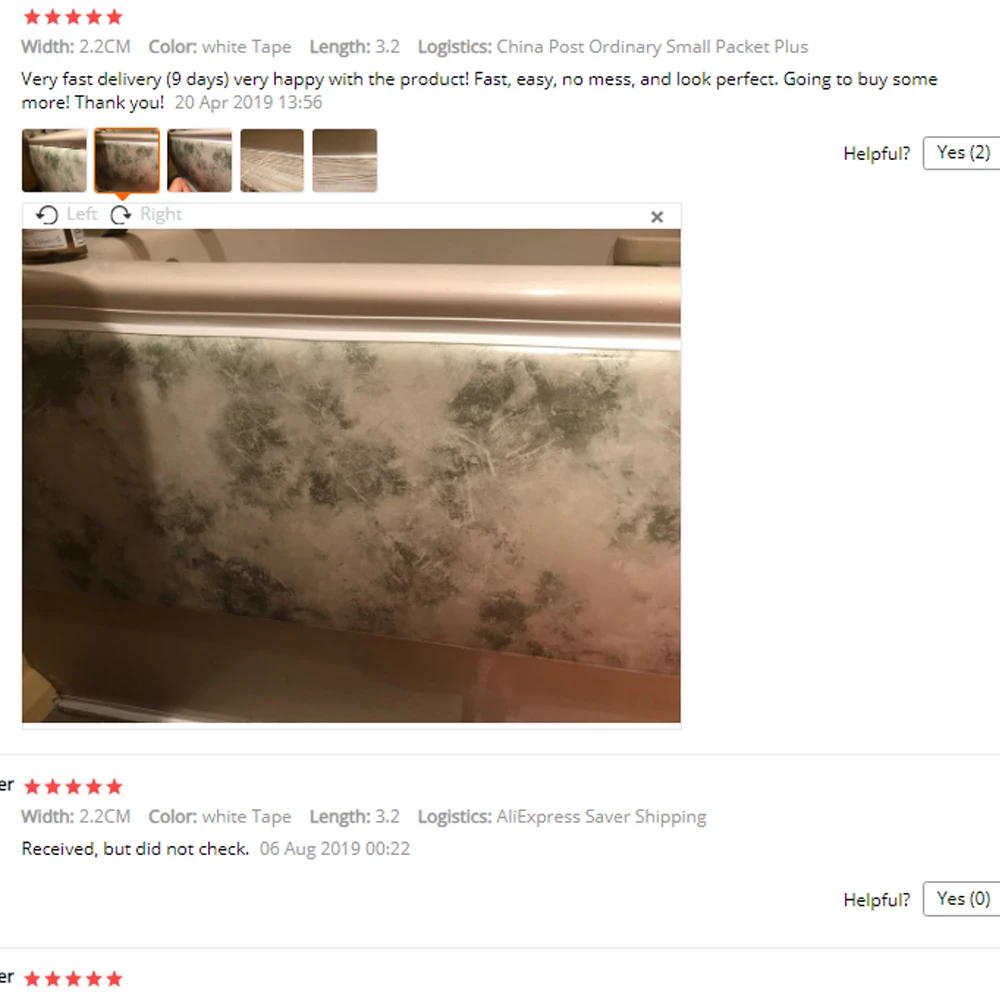Click the rotate right arrow icon
The height and width of the screenshot is (1000, 1000).
121,215
